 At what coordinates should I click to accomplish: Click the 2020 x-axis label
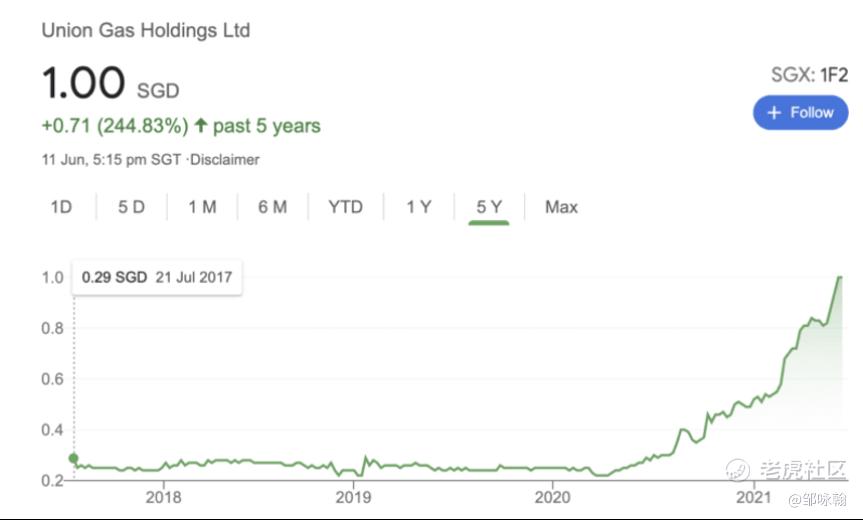pos(553,497)
